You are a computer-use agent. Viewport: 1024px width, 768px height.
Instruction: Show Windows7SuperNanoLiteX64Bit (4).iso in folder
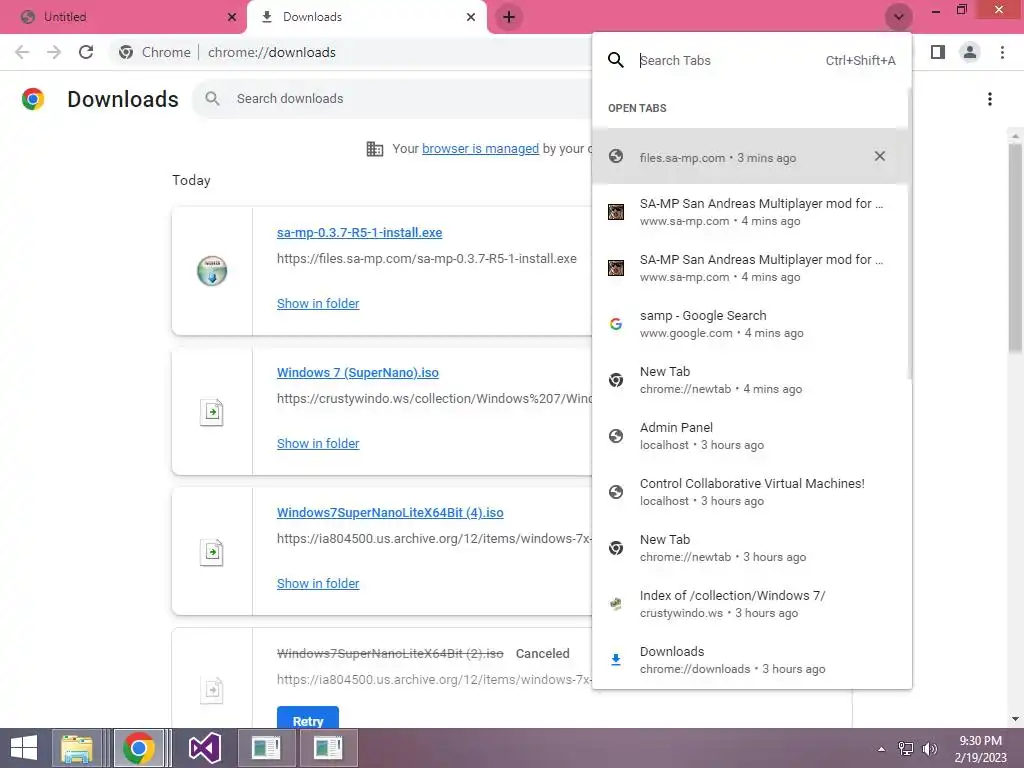tap(318, 583)
